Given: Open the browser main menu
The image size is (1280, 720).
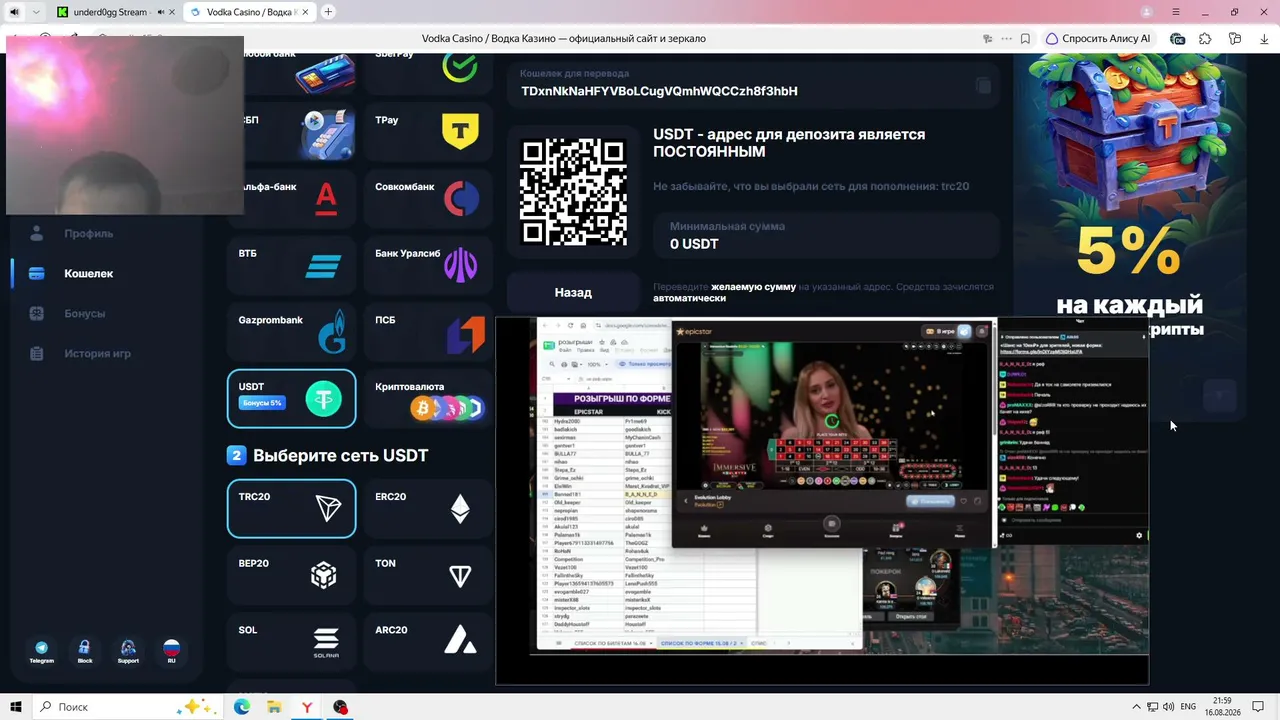Looking at the screenshot, I should coord(1175,12).
